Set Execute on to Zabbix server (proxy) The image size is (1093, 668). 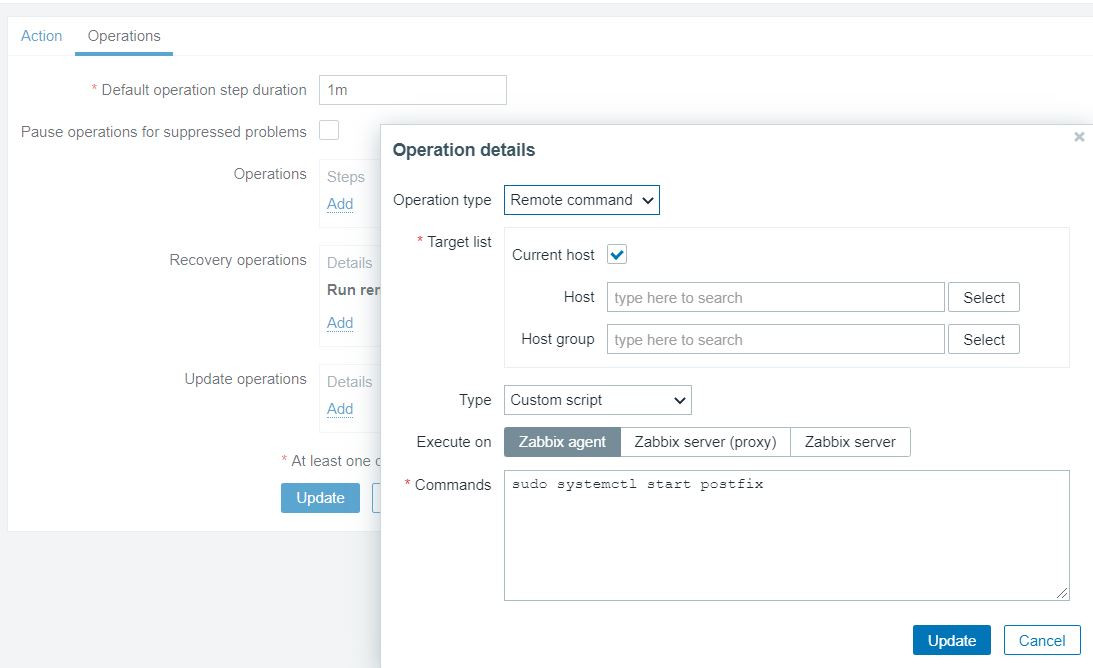(705, 442)
